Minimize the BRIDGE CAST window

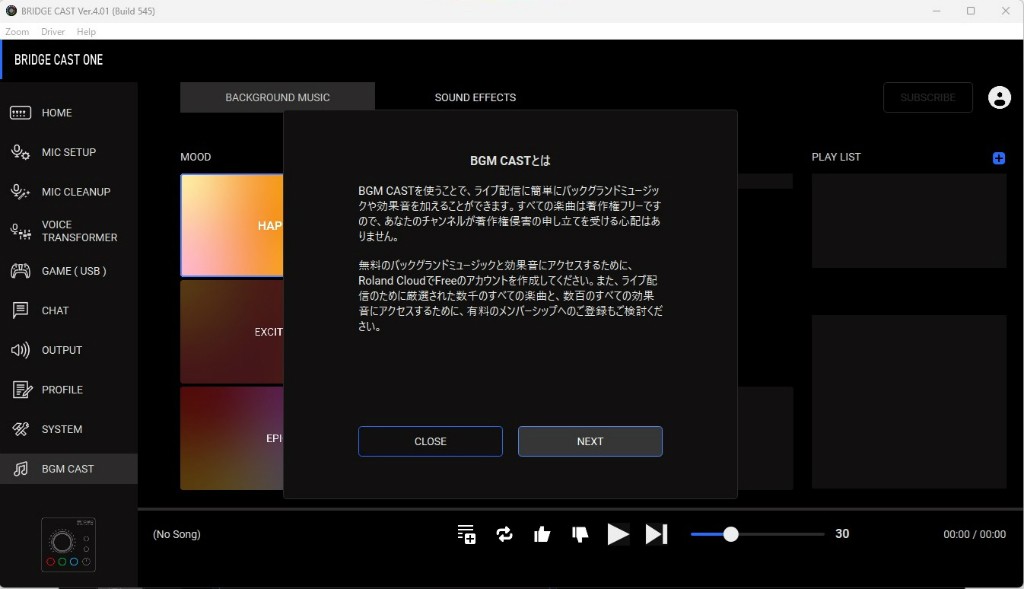(936, 11)
